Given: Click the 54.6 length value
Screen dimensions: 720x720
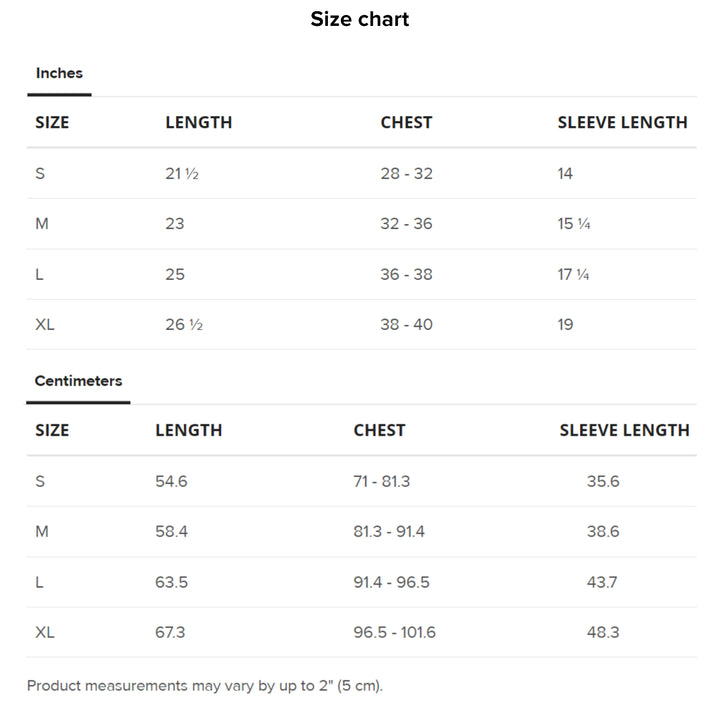Looking at the screenshot, I should (x=171, y=481).
